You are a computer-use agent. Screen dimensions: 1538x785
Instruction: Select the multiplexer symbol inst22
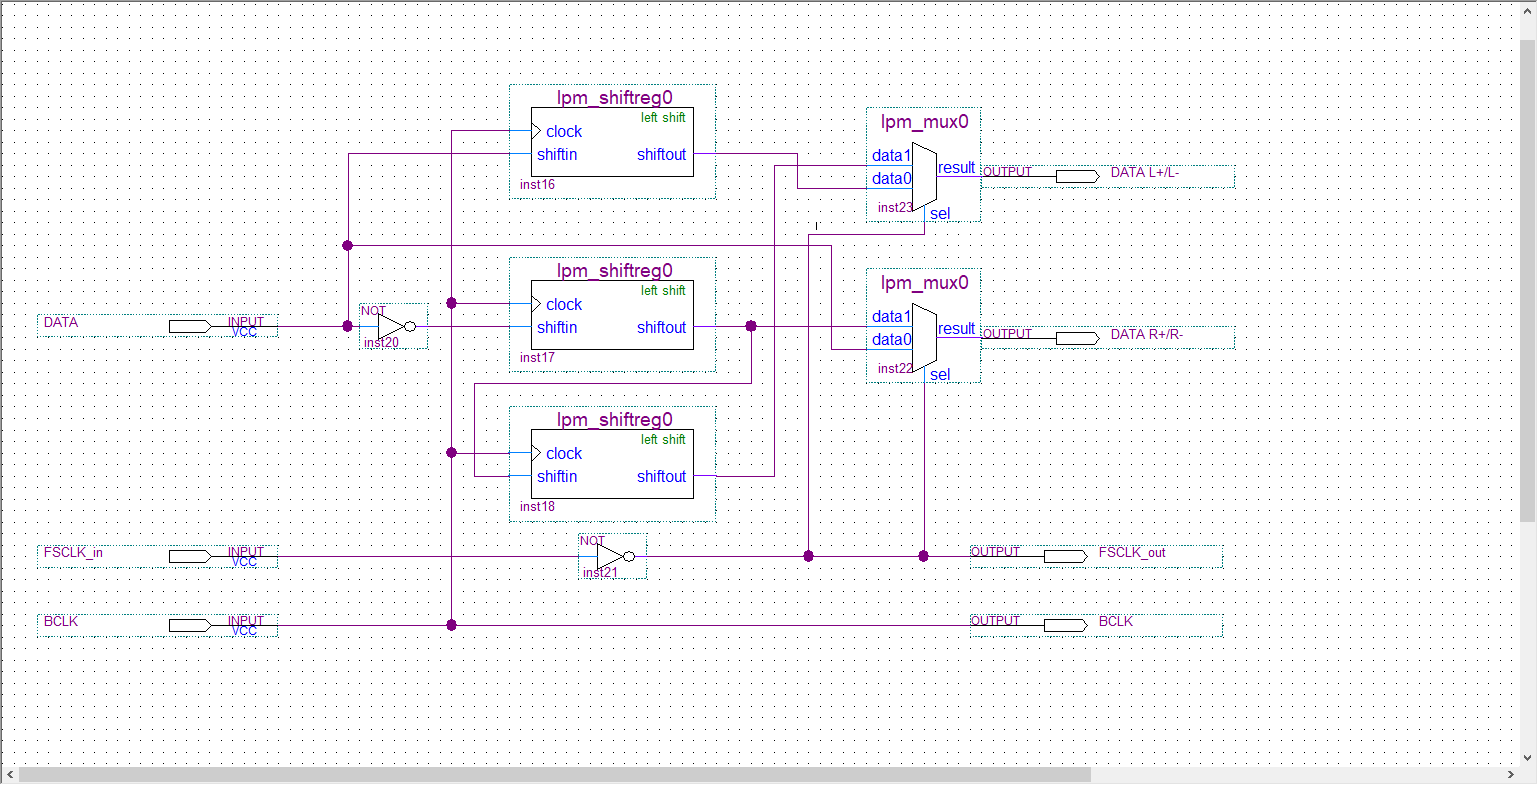pos(923,338)
